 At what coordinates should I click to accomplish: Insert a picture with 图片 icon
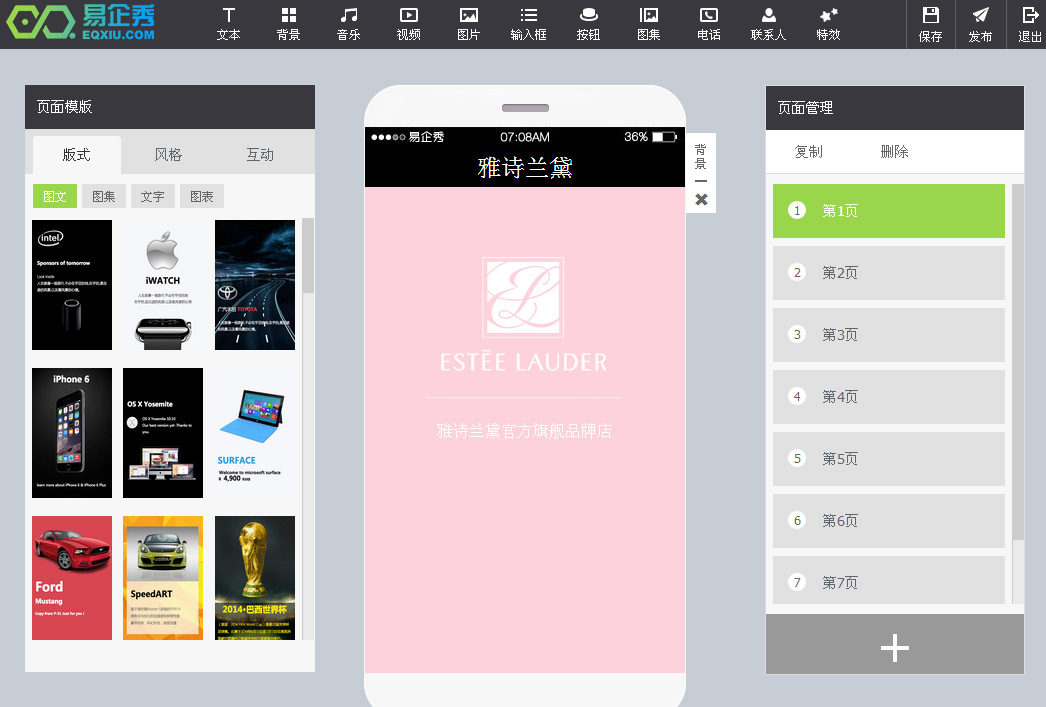468,24
